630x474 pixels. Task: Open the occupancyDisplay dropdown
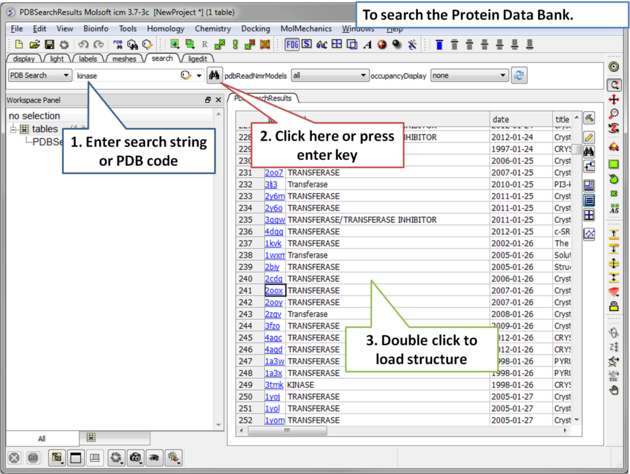[501, 76]
